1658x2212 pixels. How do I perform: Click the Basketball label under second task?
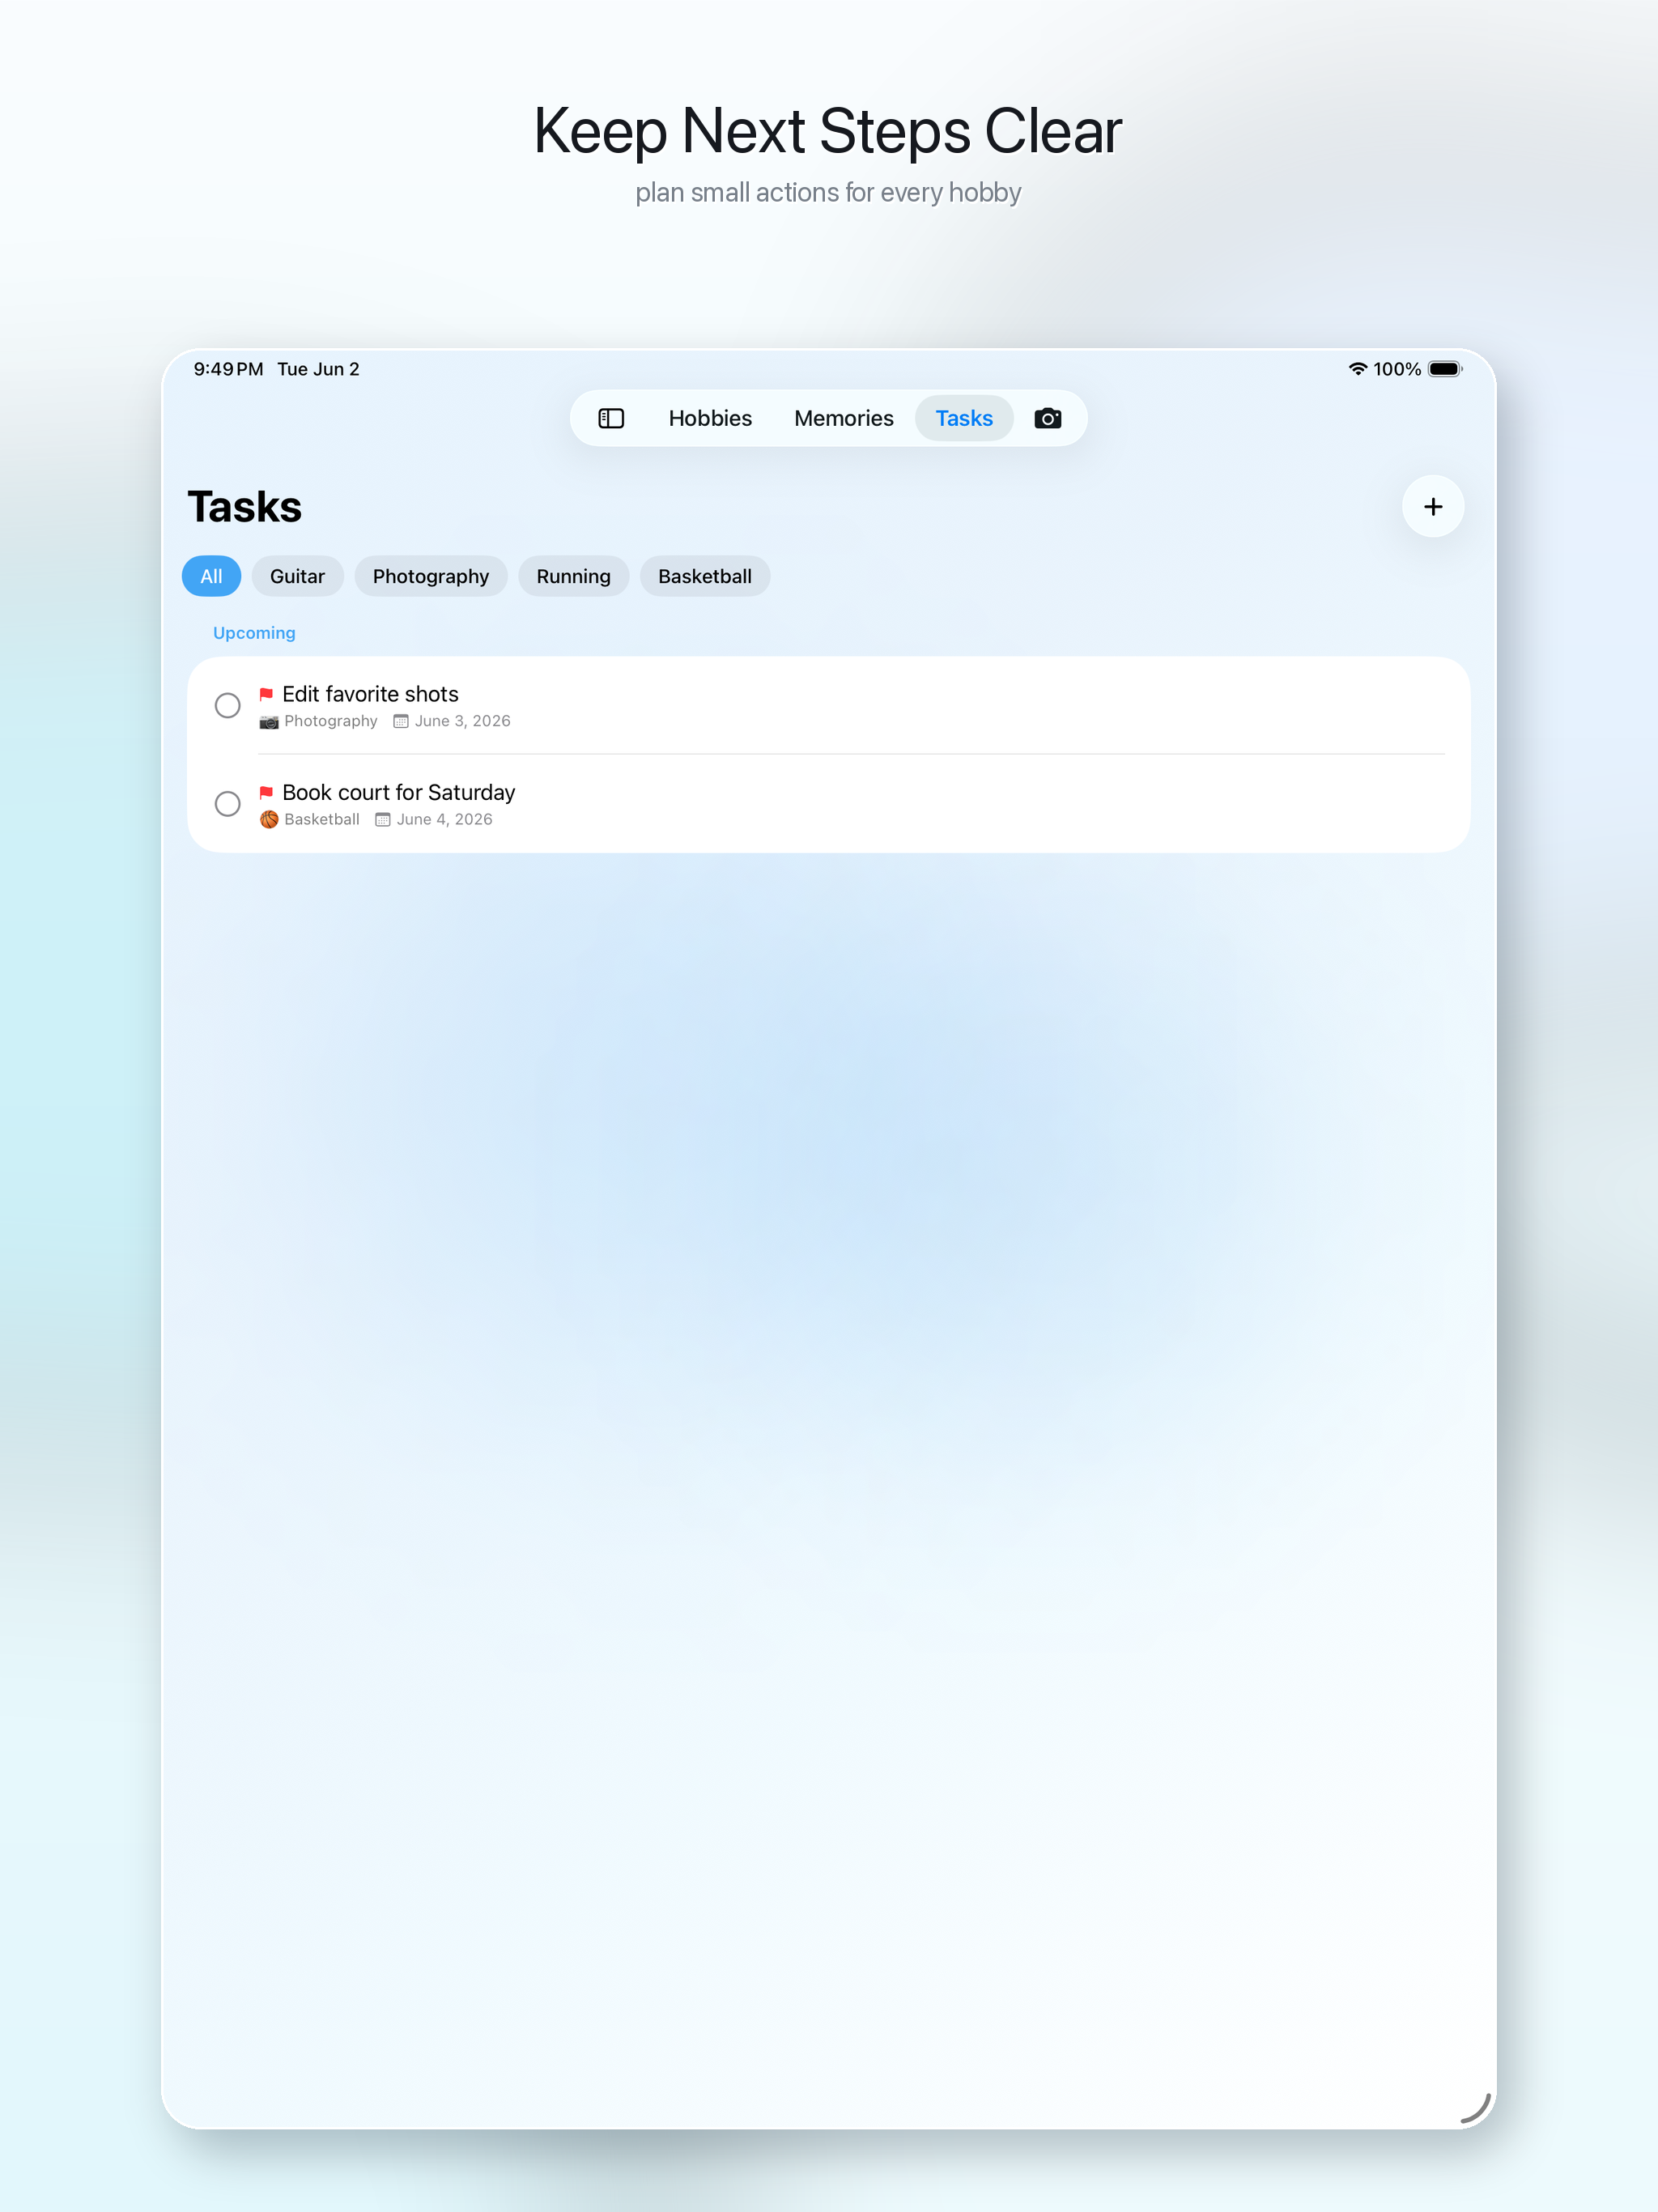[x=322, y=819]
